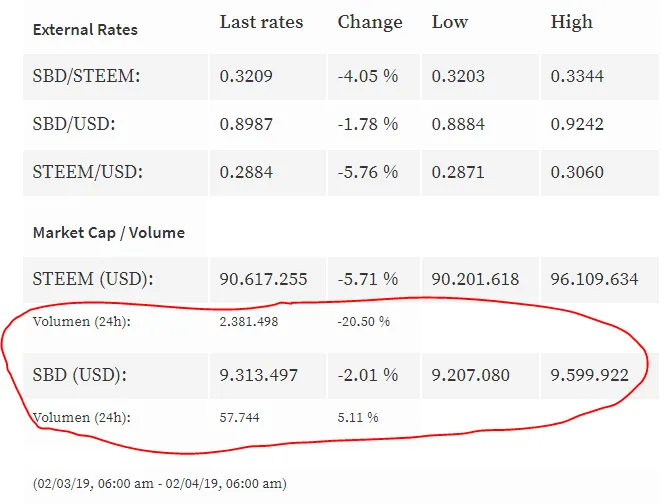Select the Change column header
Image resolution: width=669 pixels, height=504 pixels.
click(370, 22)
